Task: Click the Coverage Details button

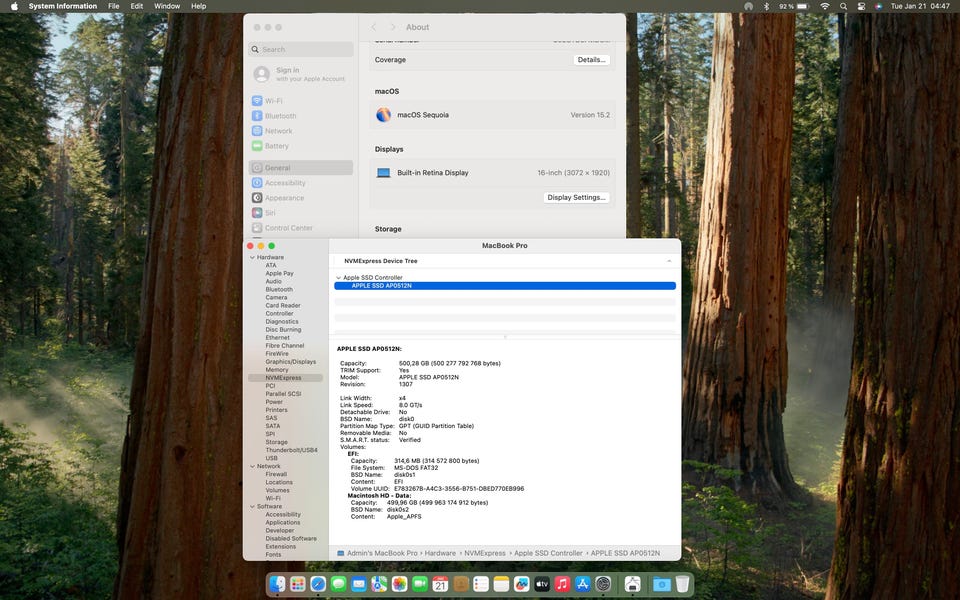Action: 591,60
